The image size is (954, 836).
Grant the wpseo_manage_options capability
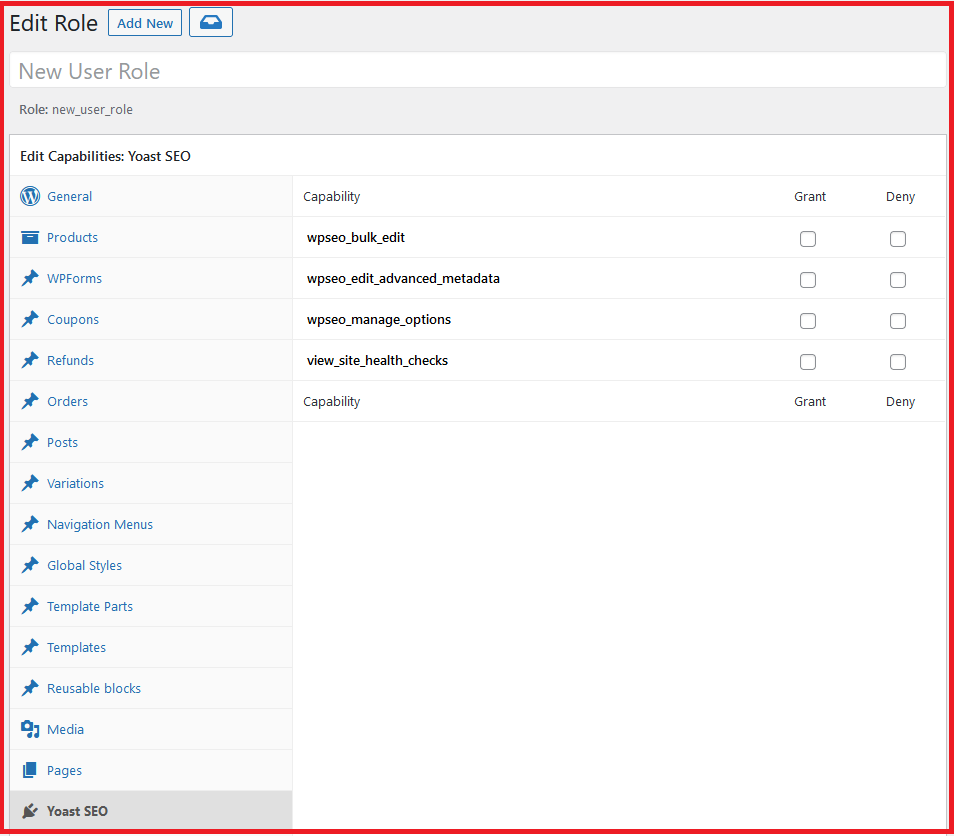(x=808, y=321)
